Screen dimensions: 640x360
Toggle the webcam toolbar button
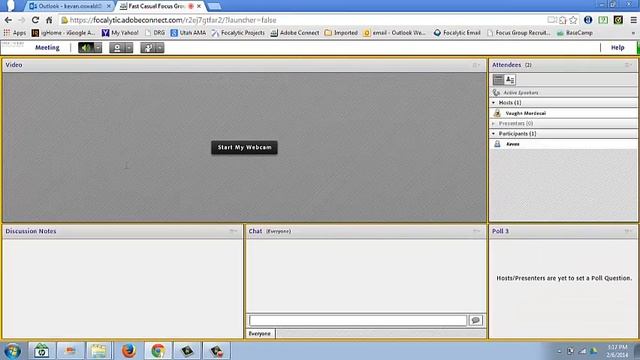point(117,48)
